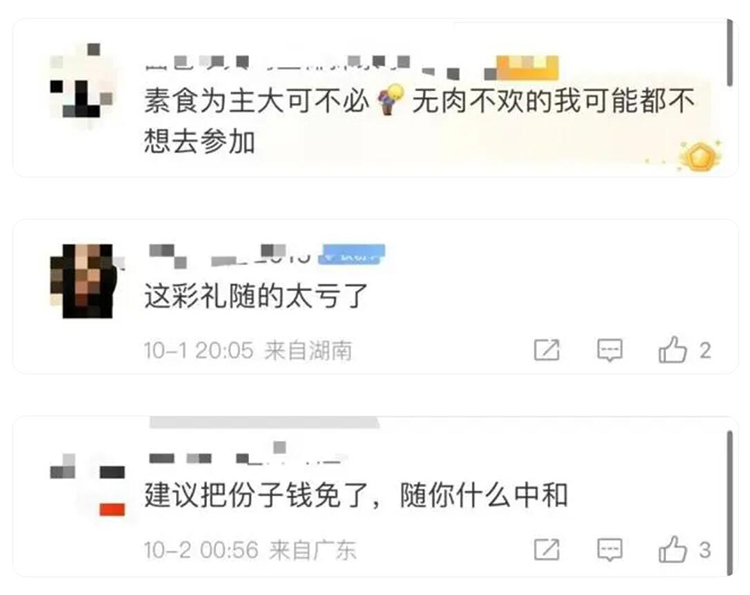Click the emoji in the 素食为主 comment
The width and height of the screenshot is (750, 595).
(390, 99)
